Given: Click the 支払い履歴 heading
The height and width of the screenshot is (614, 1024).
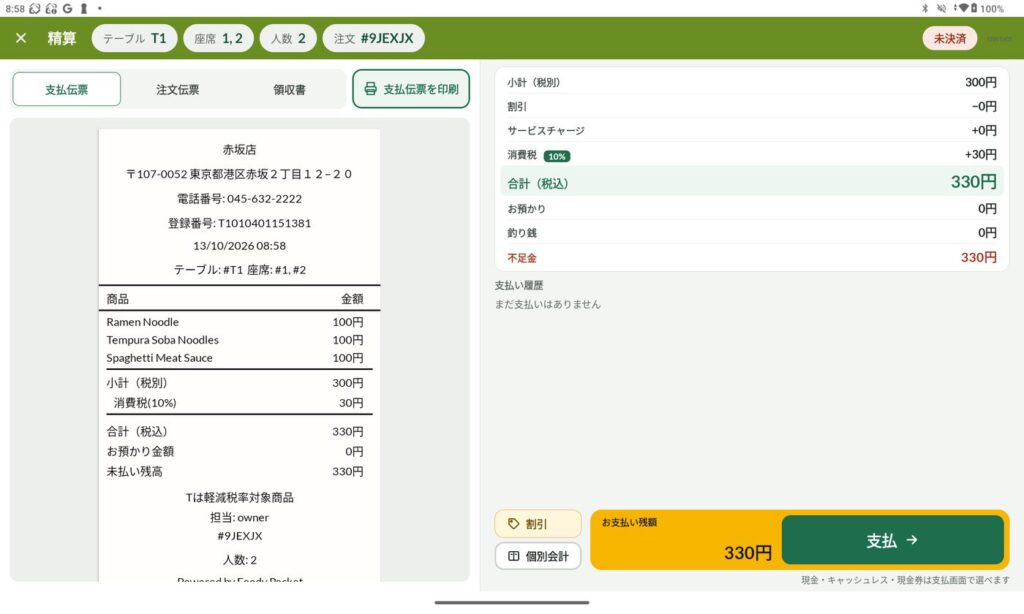Looking at the screenshot, I should (x=519, y=285).
